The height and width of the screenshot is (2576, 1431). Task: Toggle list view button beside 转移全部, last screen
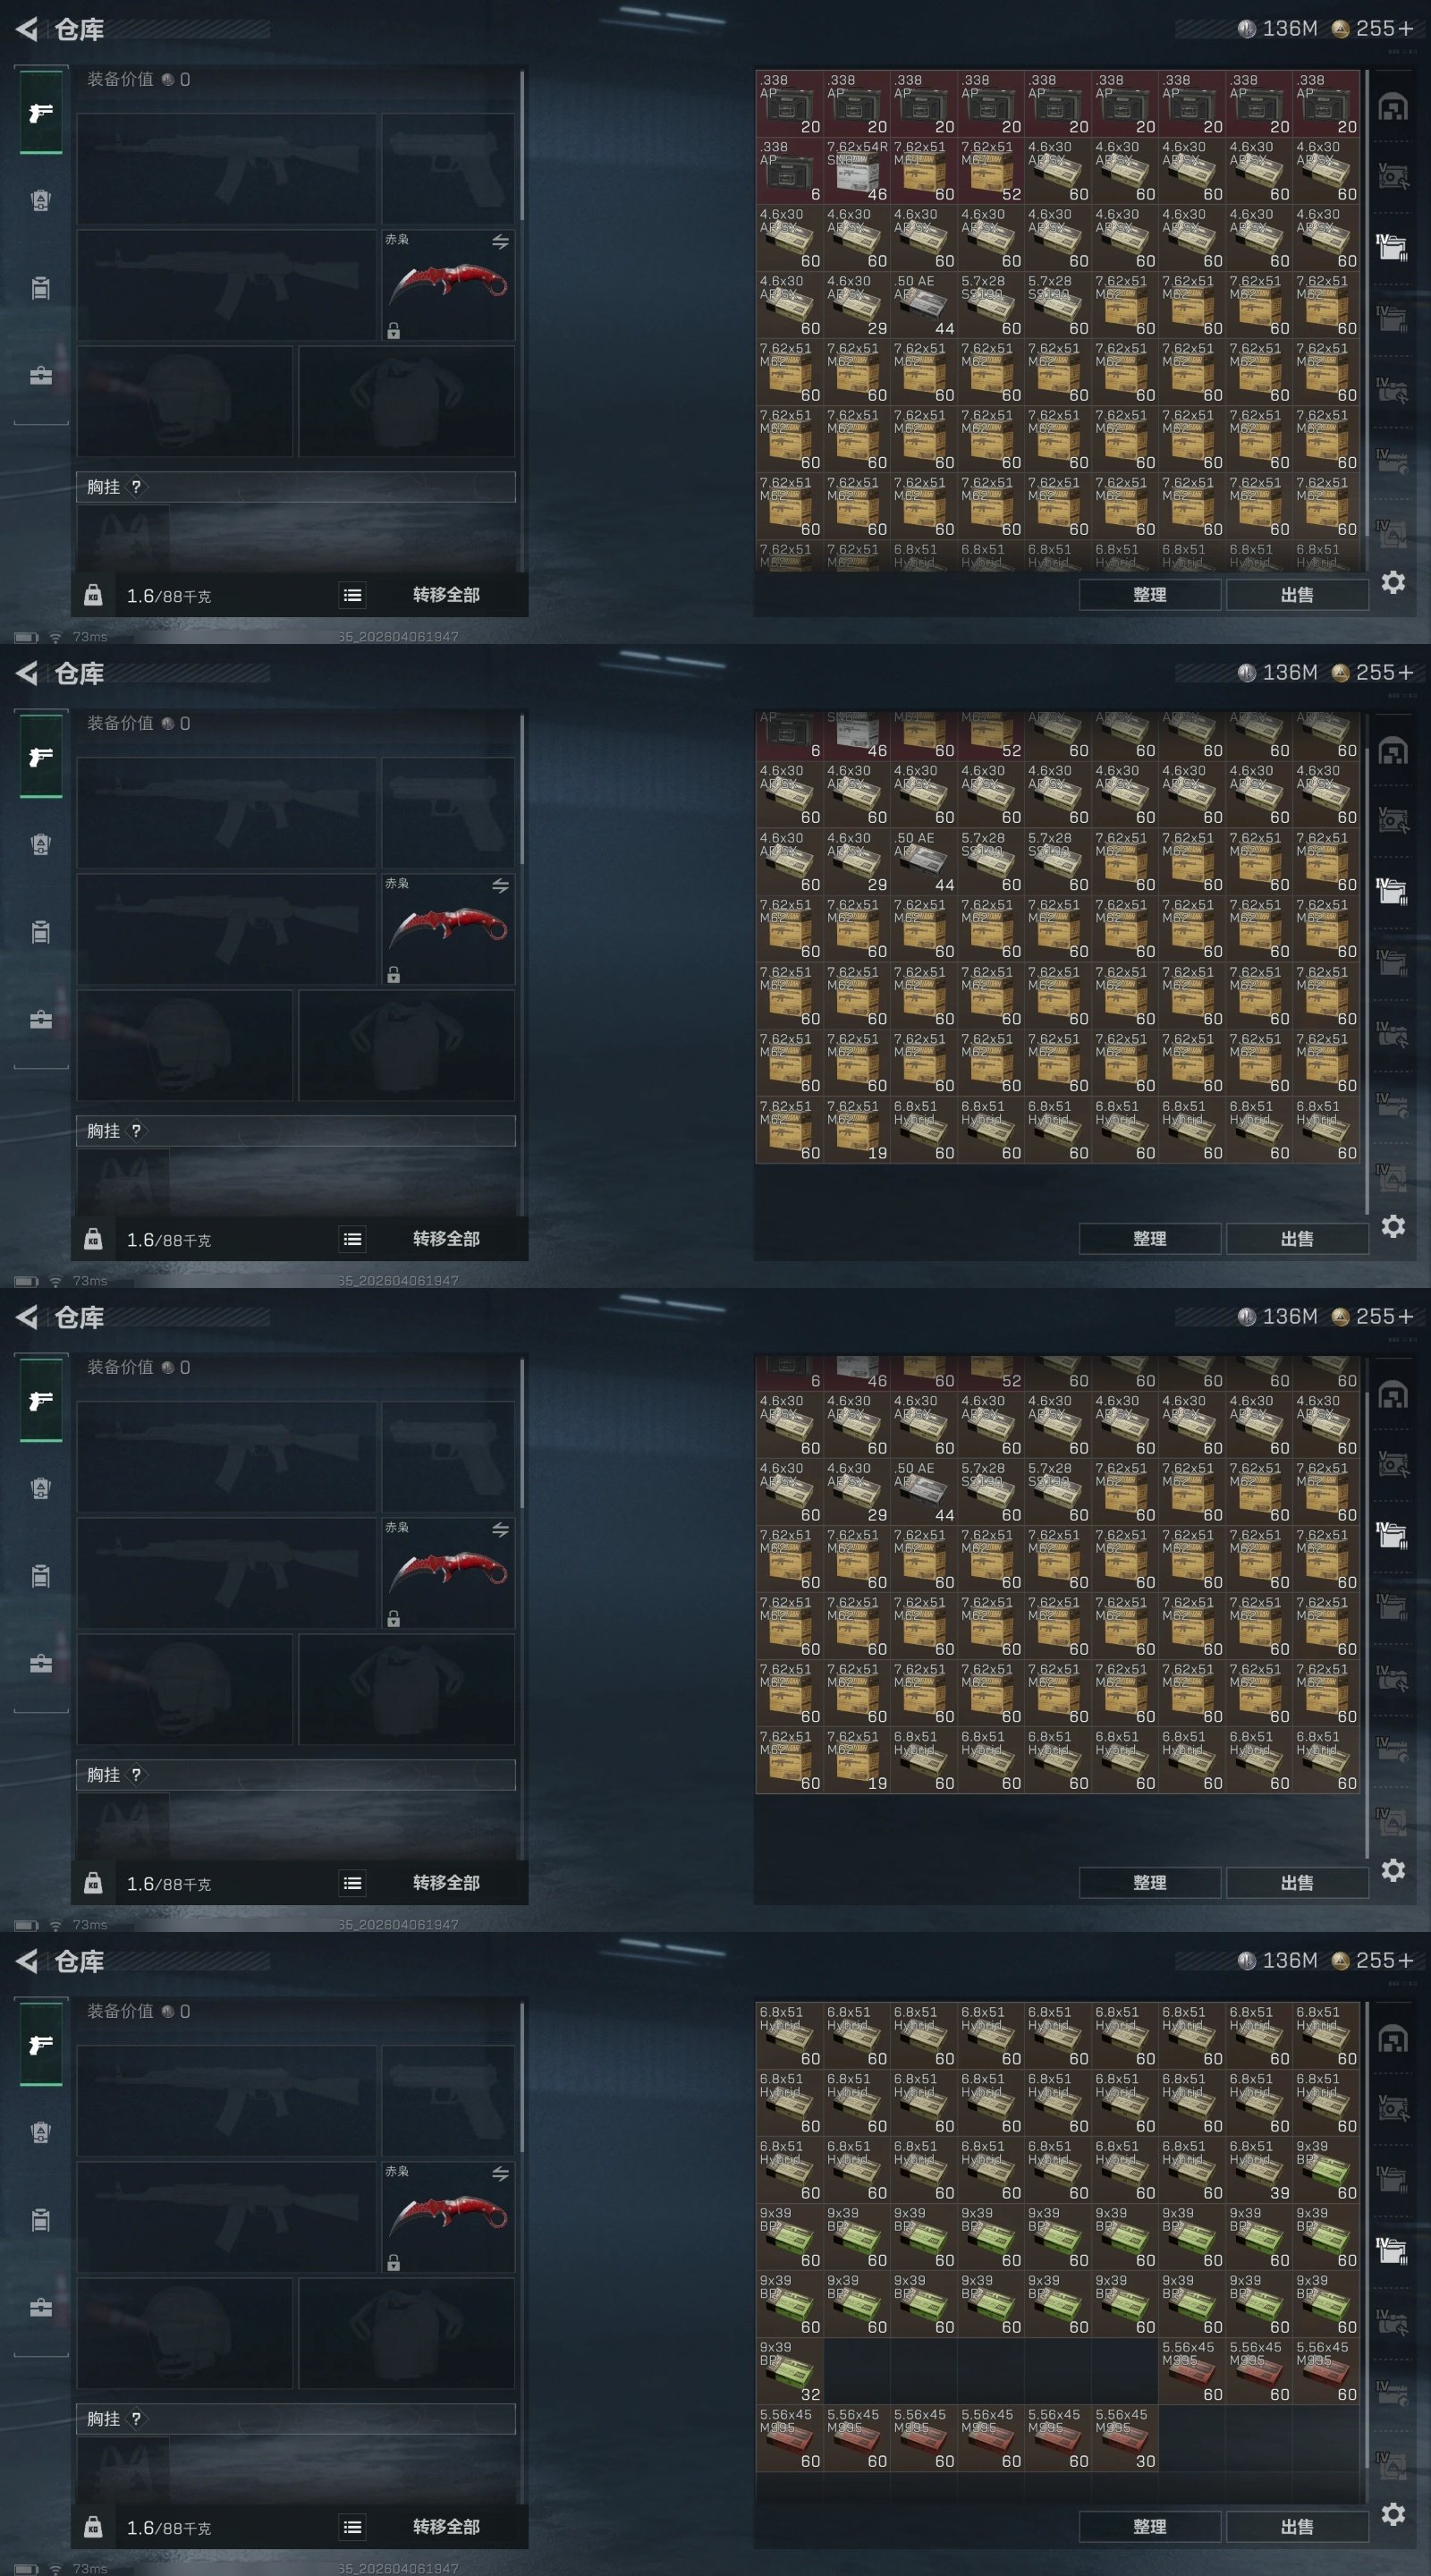tap(352, 2527)
